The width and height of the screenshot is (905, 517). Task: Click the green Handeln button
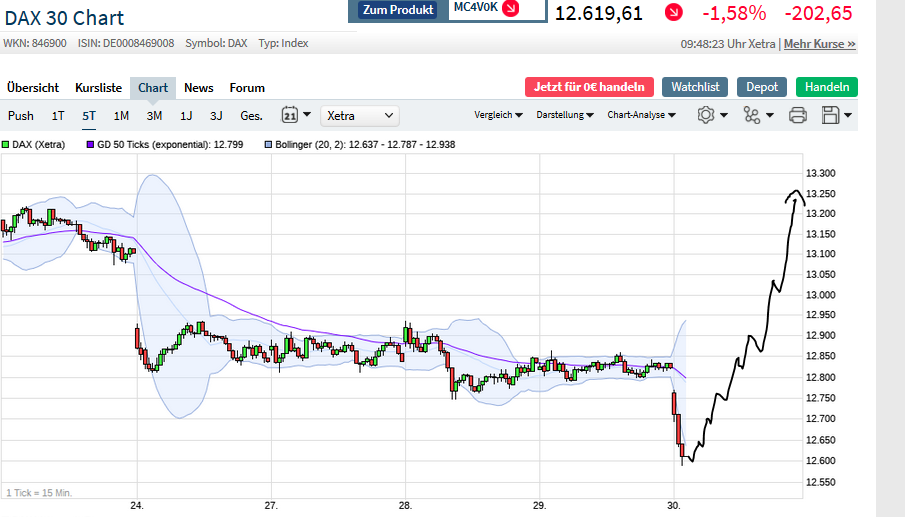click(x=827, y=87)
